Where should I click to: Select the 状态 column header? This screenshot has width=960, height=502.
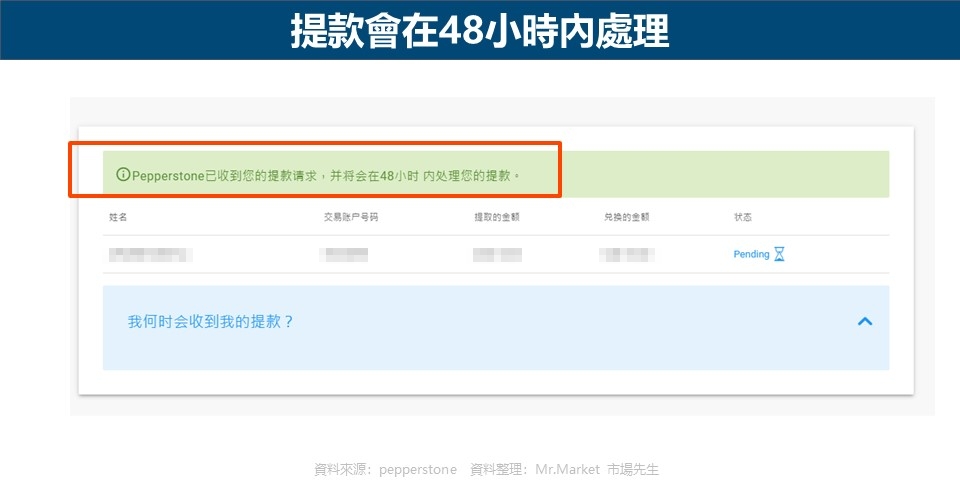(x=743, y=217)
